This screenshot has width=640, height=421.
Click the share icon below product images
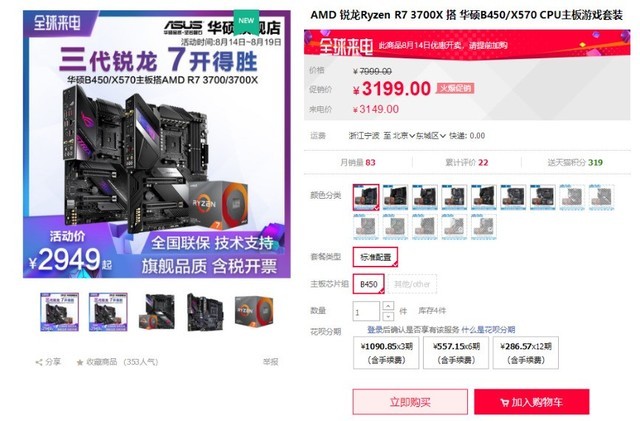39,362
